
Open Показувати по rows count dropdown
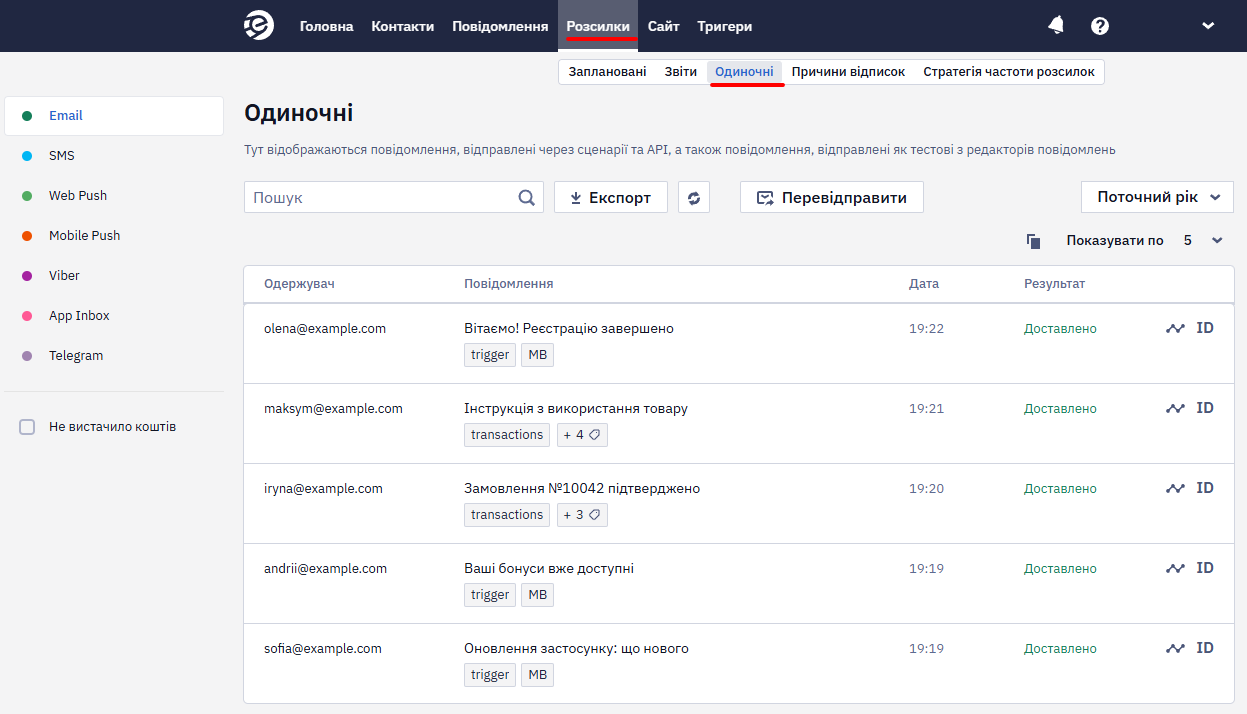coord(1202,241)
